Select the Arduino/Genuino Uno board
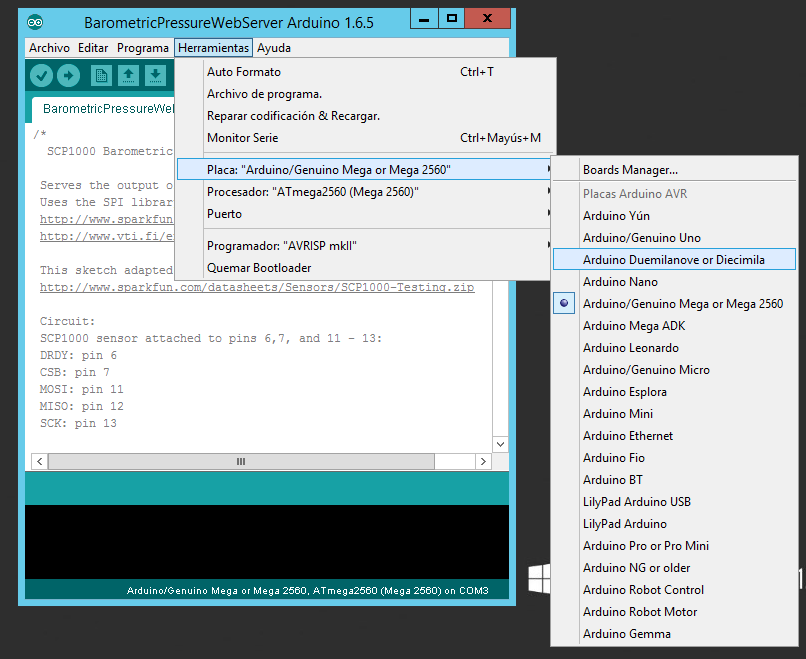Image resolution: width=806 pixels, height=659 pixels. tap(674, 238)
